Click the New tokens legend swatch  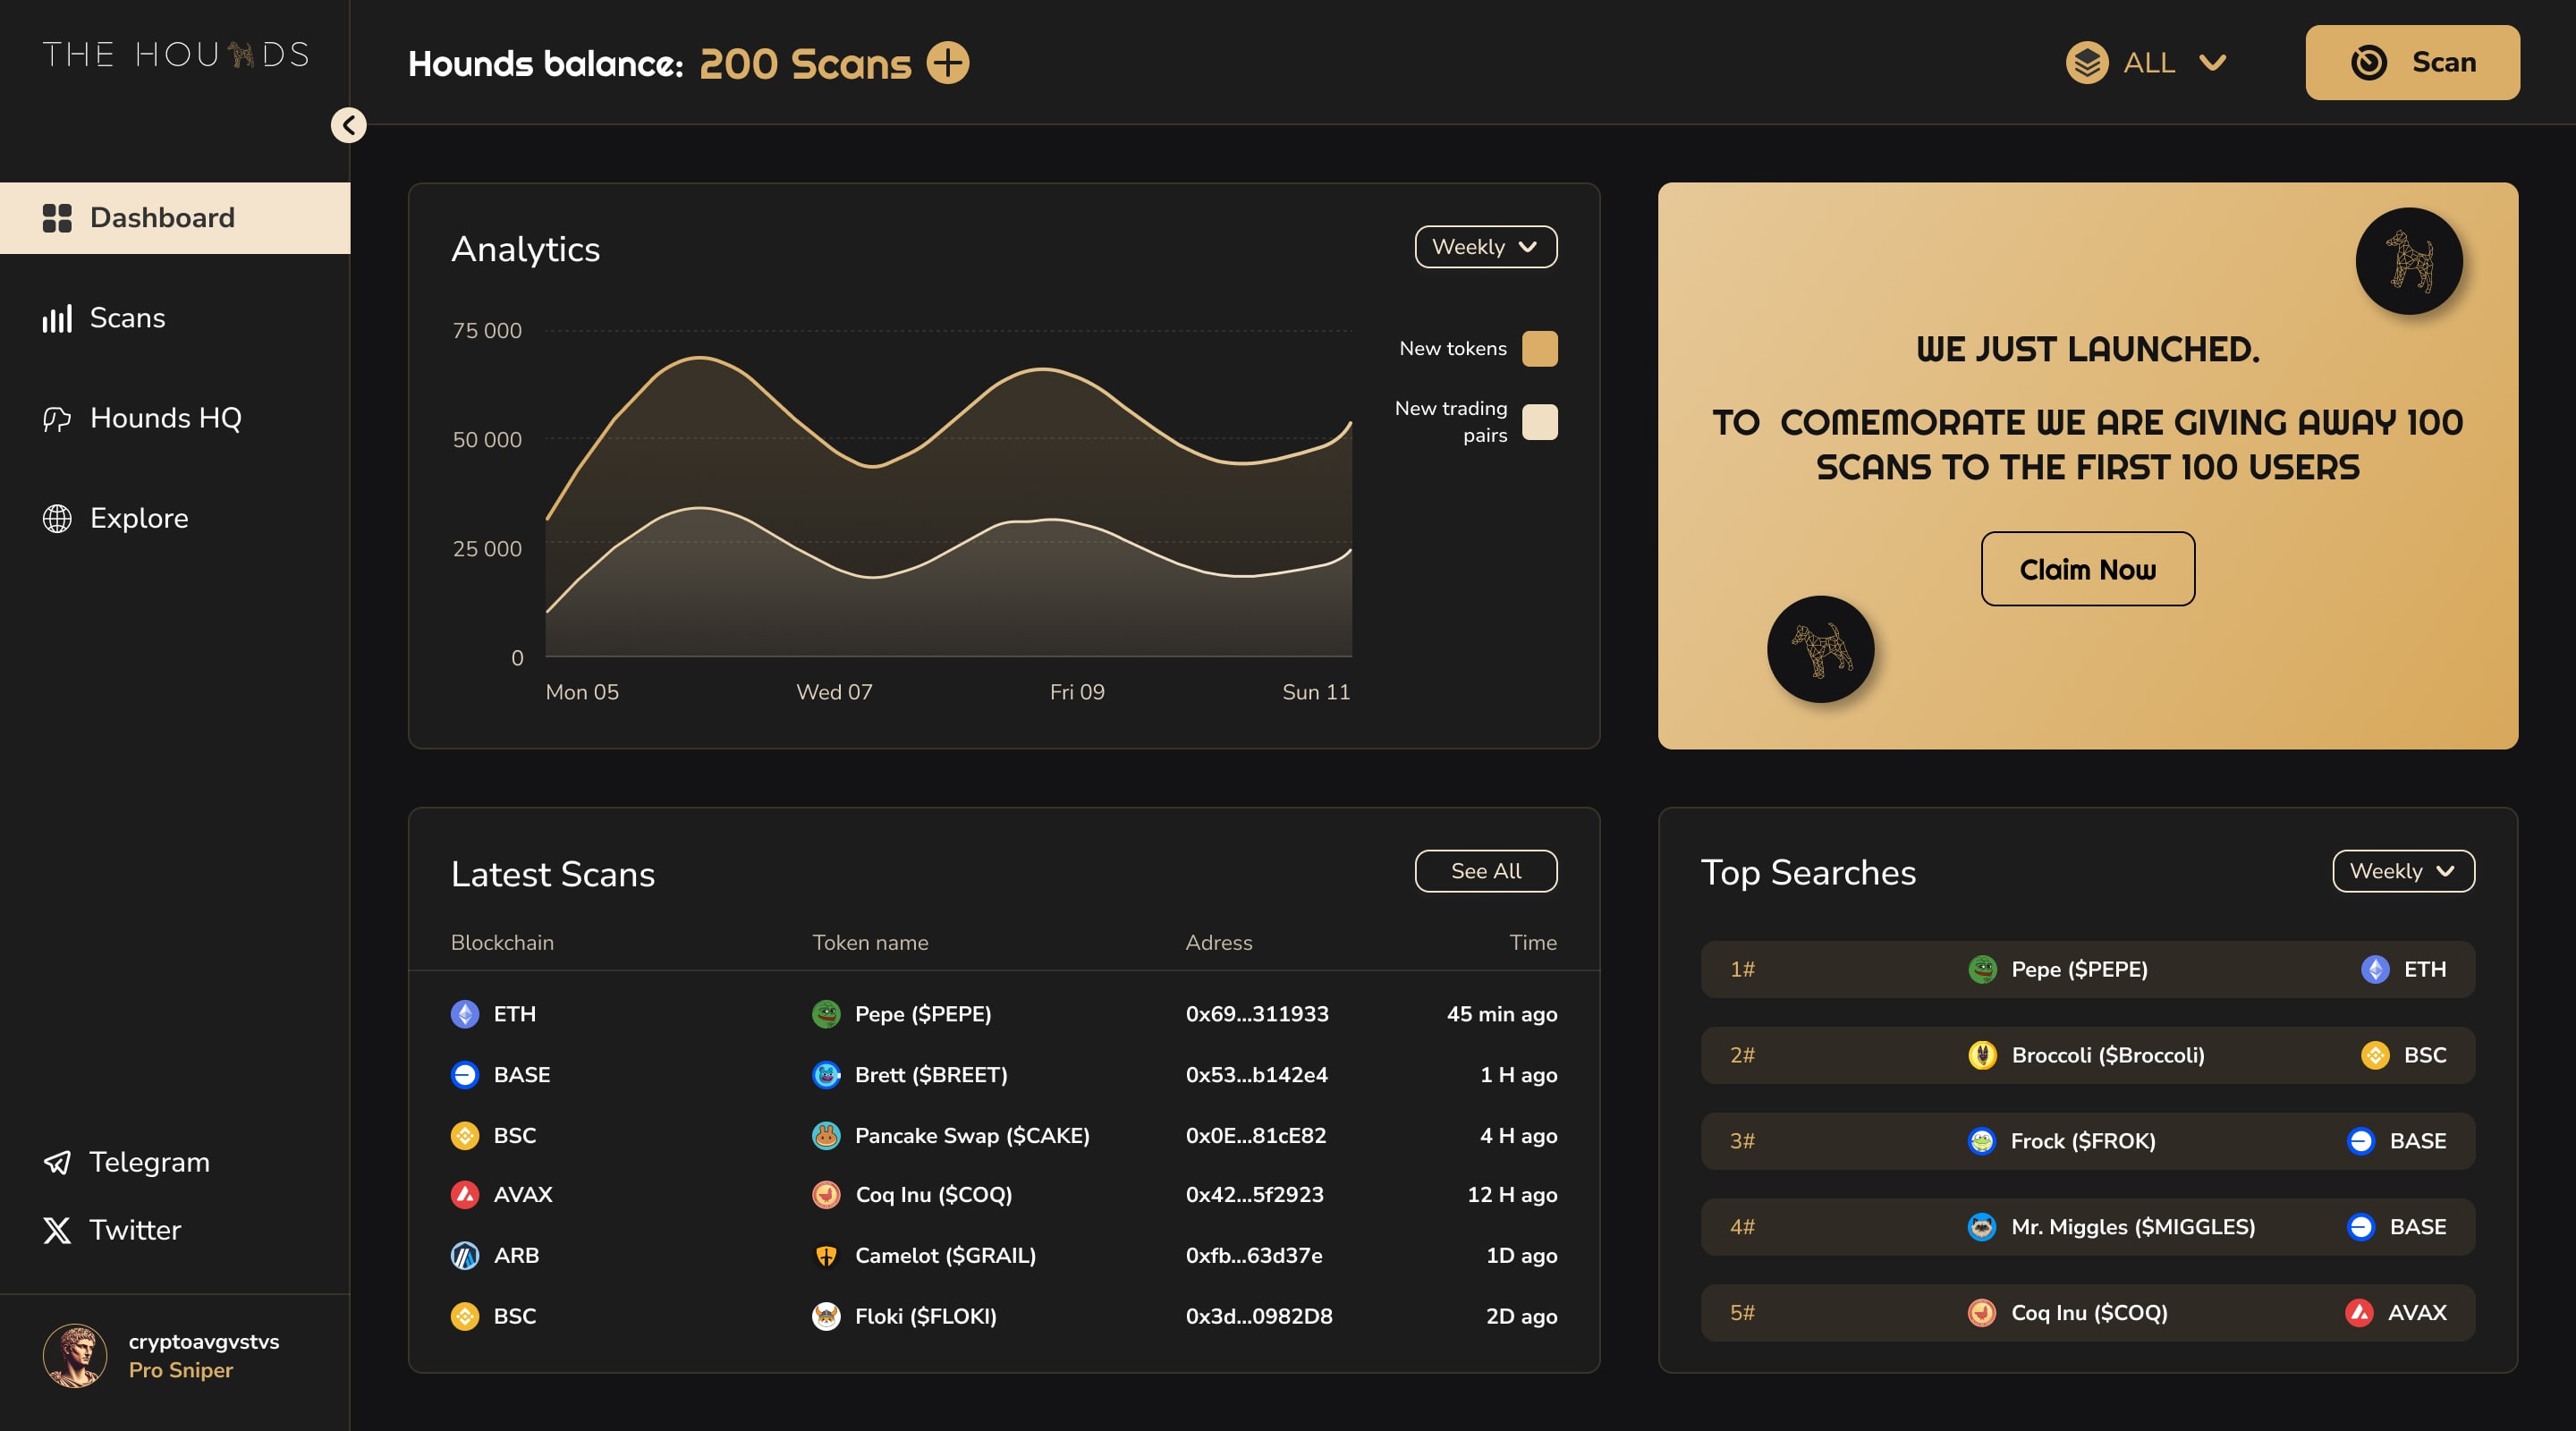(1540, 349)
